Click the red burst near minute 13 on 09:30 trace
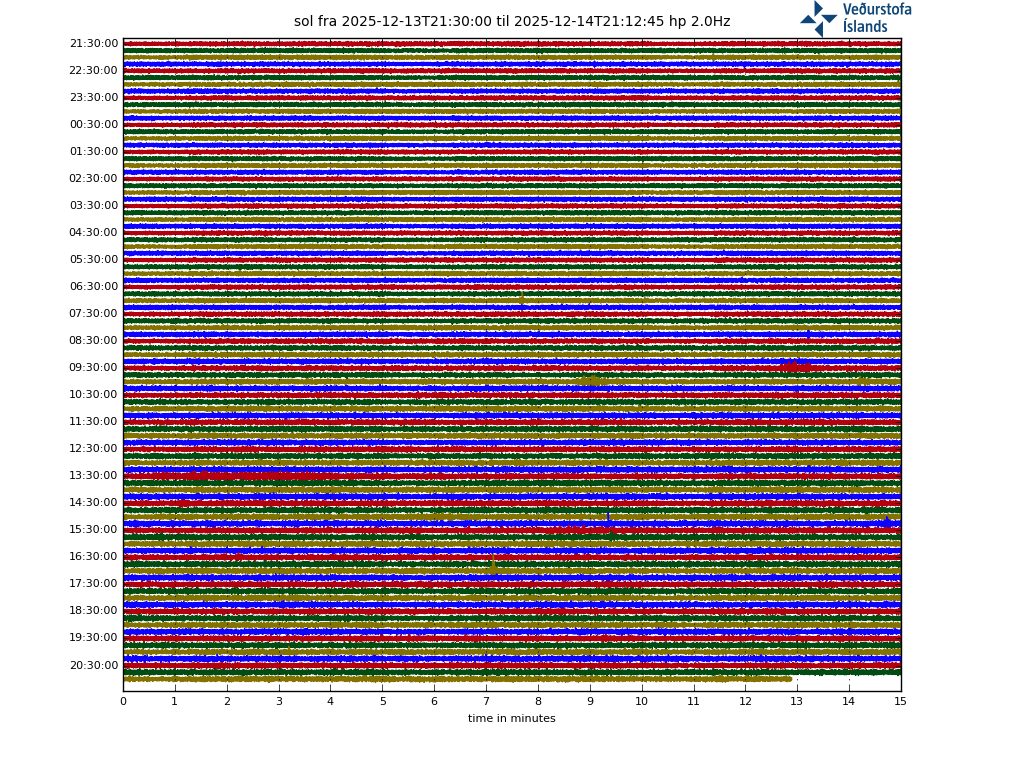The height and width of the screenshot is (768, 1024). (x=795, y=367)
